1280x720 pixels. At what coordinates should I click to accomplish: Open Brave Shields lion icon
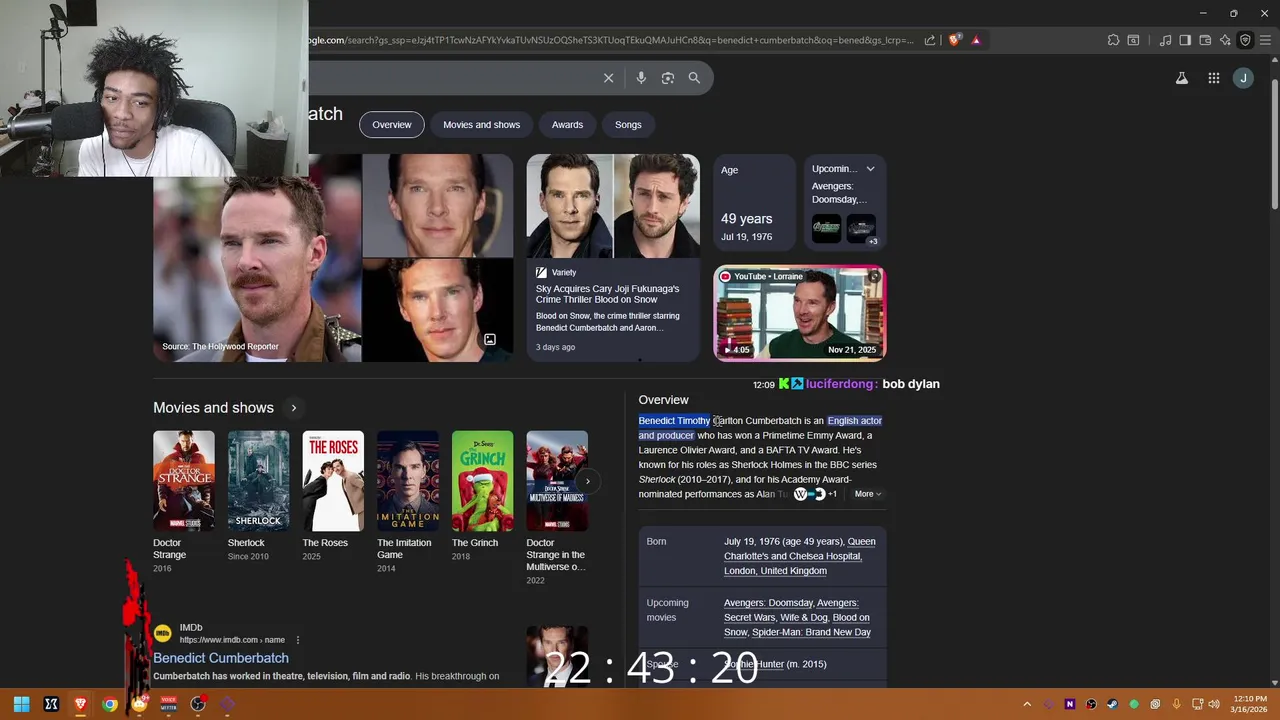pyautogui.click(x=955, y=40)
